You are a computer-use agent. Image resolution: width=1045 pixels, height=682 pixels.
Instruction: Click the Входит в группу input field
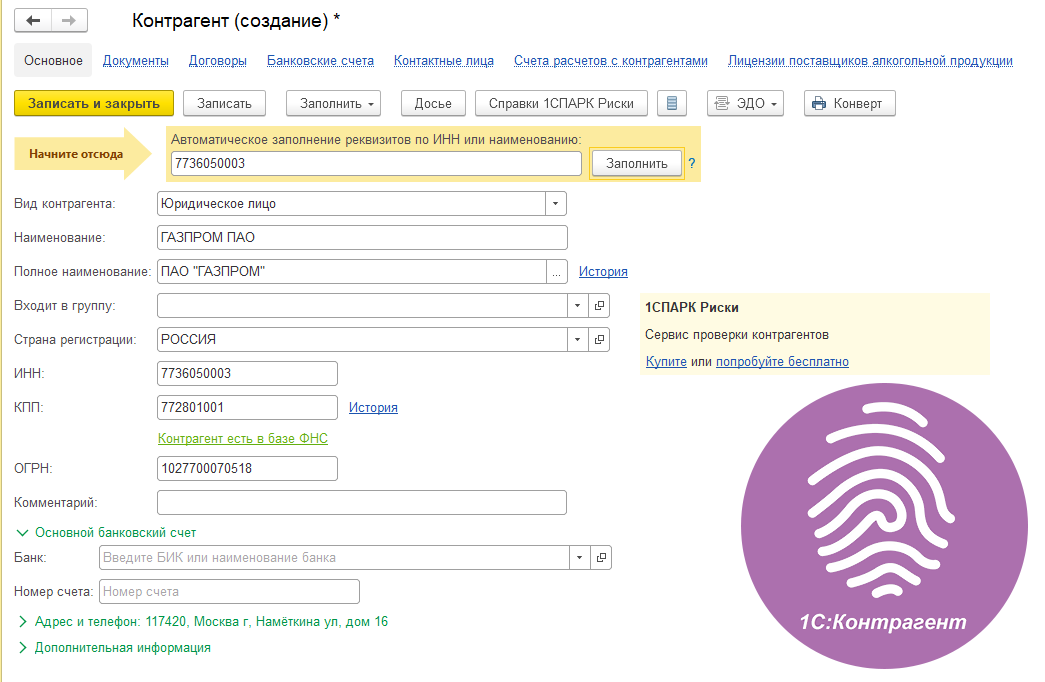[363, 305]
